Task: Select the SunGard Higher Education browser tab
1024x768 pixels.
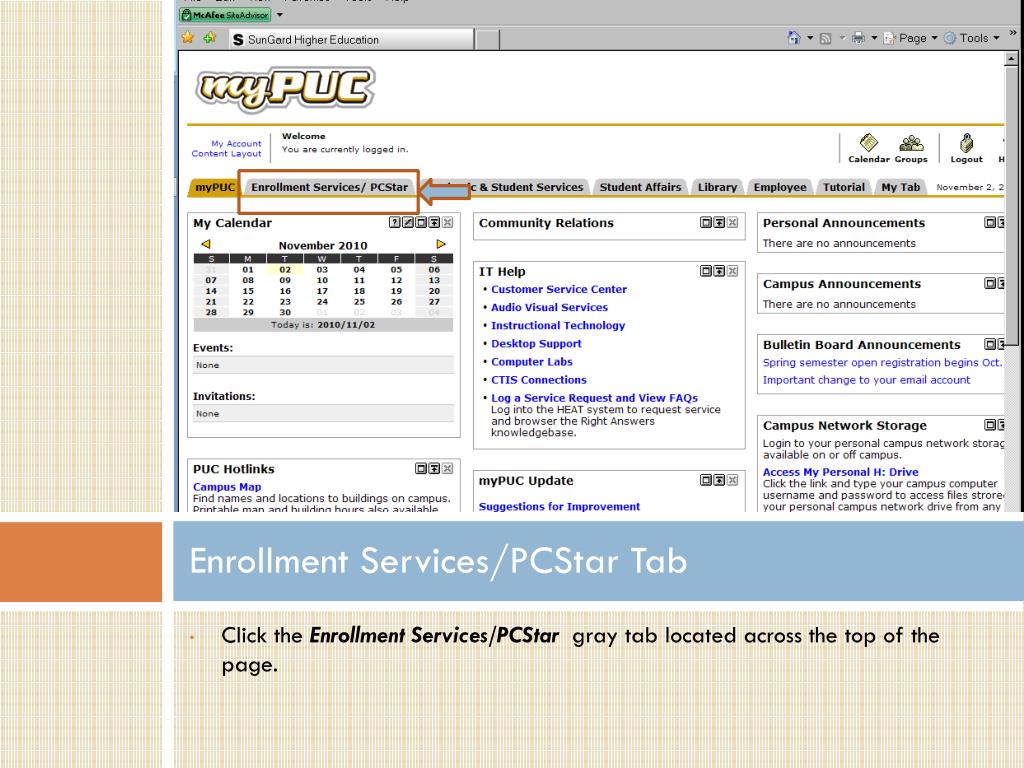Action: (351, 39)
